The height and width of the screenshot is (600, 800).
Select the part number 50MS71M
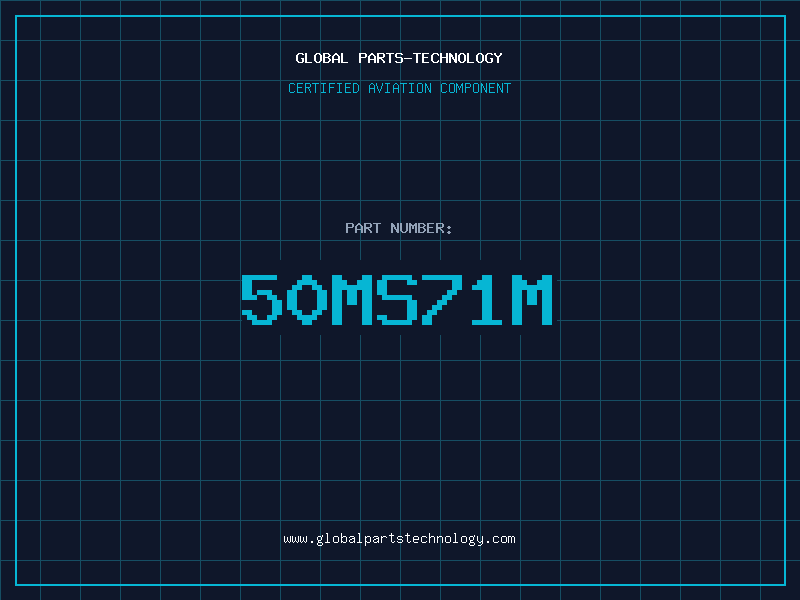pyautogui.click(x=397, y=299)
